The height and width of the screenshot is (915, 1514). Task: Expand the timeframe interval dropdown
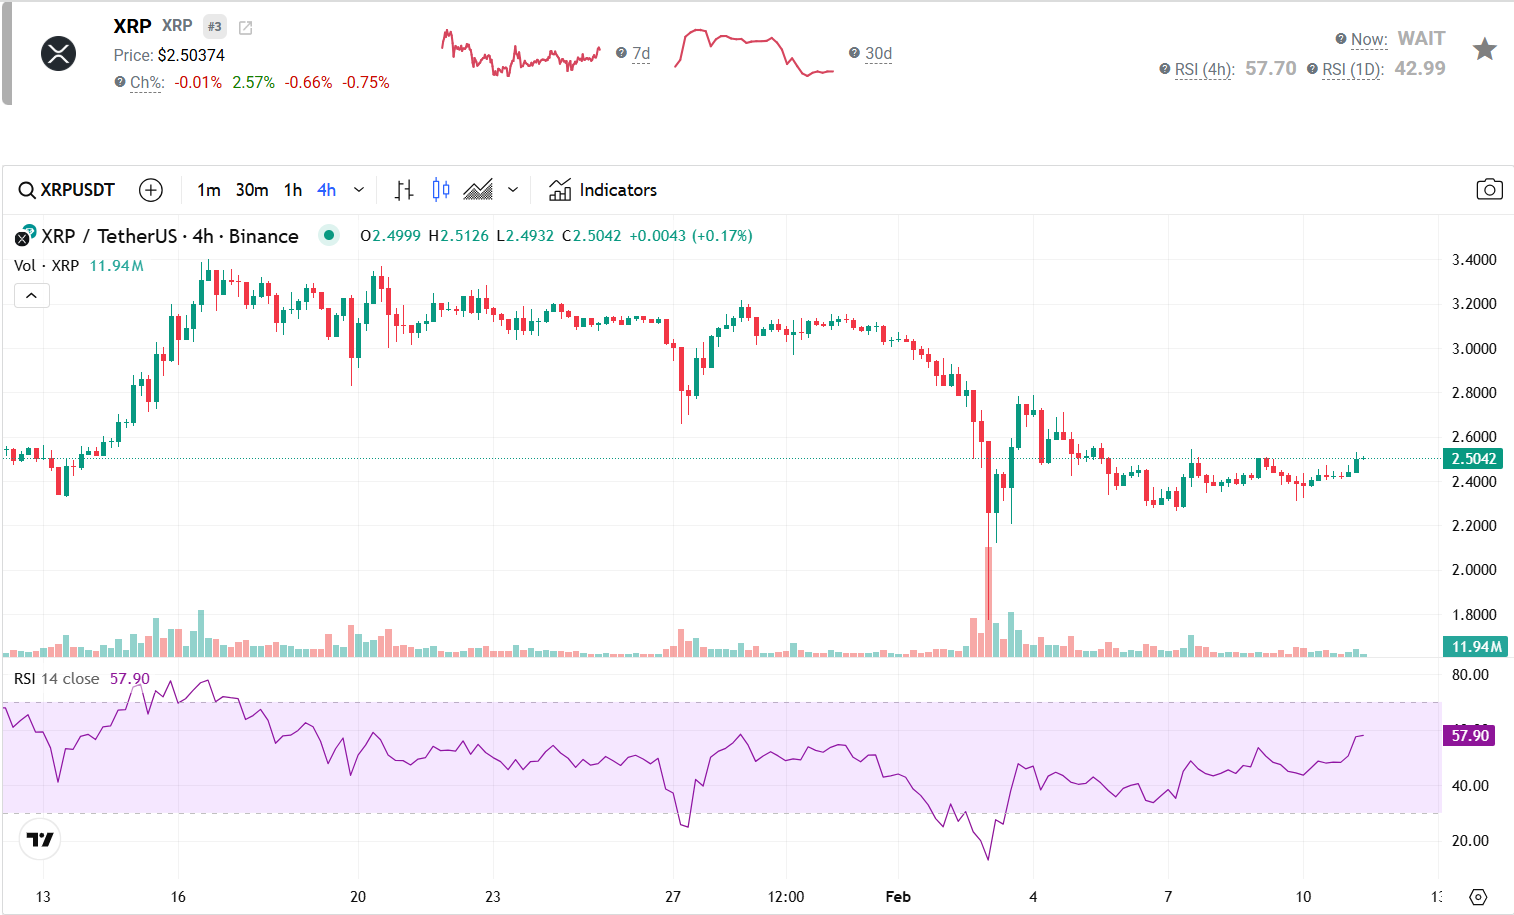click(x=359, y=190)
